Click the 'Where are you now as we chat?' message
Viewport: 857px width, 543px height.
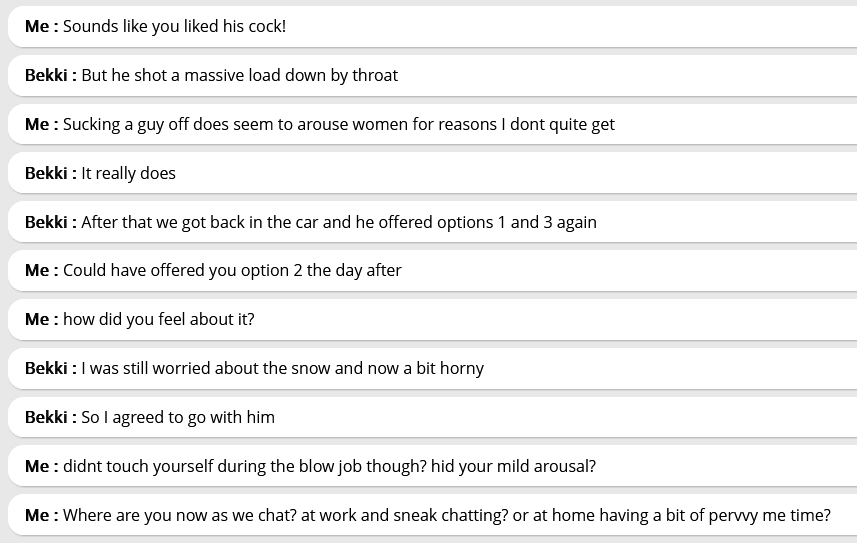pos(446,515)
